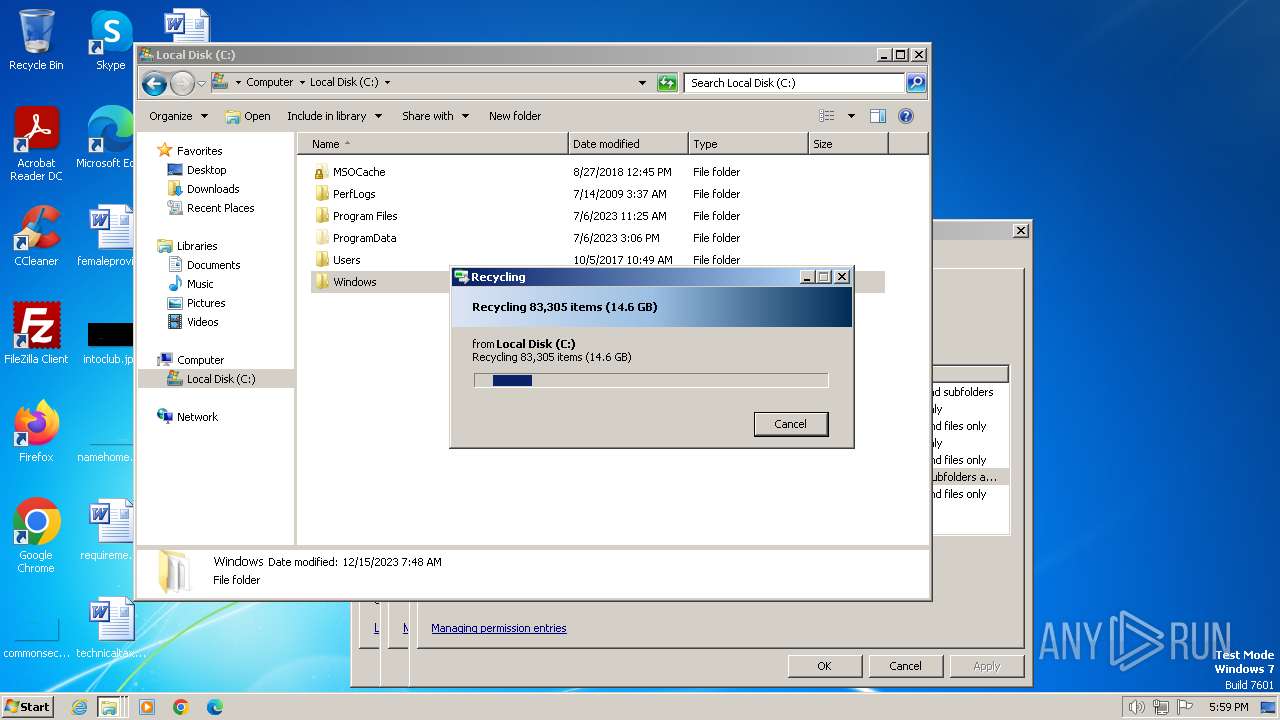The width and height of the screenshot is (1280, 720).
Task: Open recent pages dropdown next to Forward
Action: coord(201,83)
